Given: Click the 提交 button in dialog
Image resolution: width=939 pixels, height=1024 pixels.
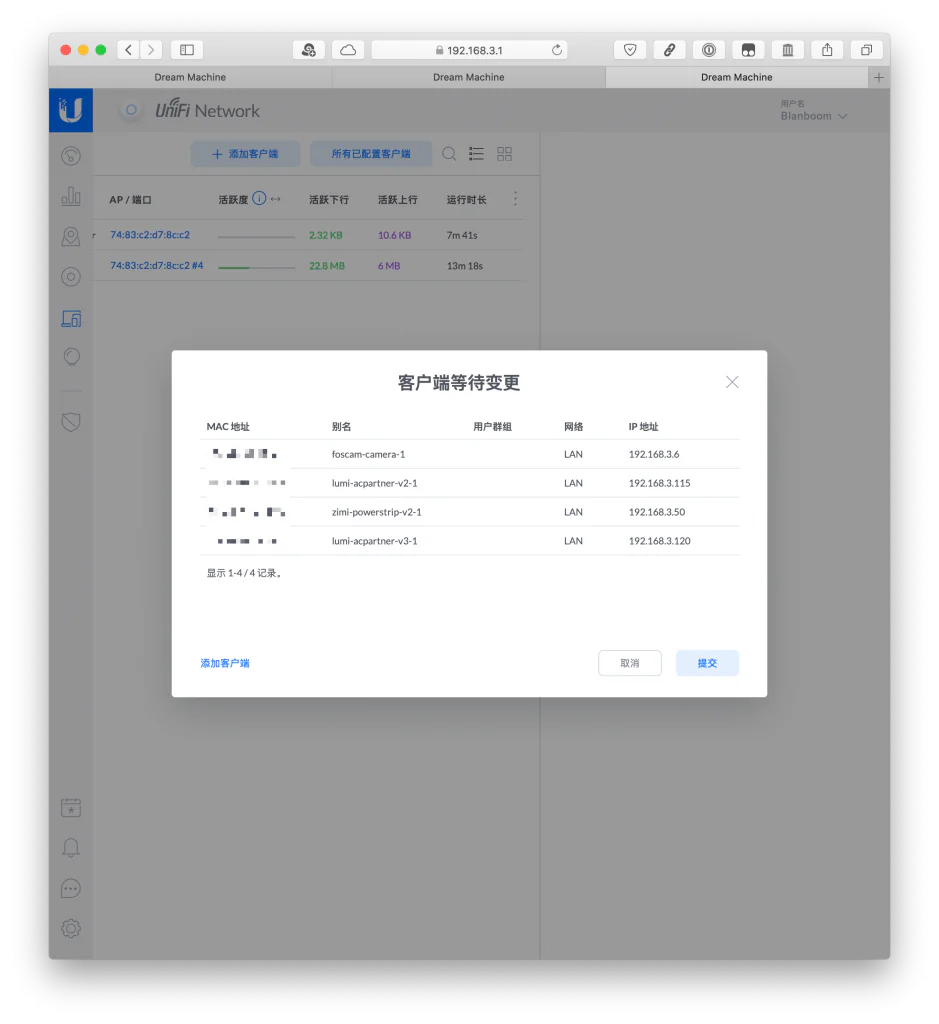Looking at the screenshot, I should pos(707,663).
